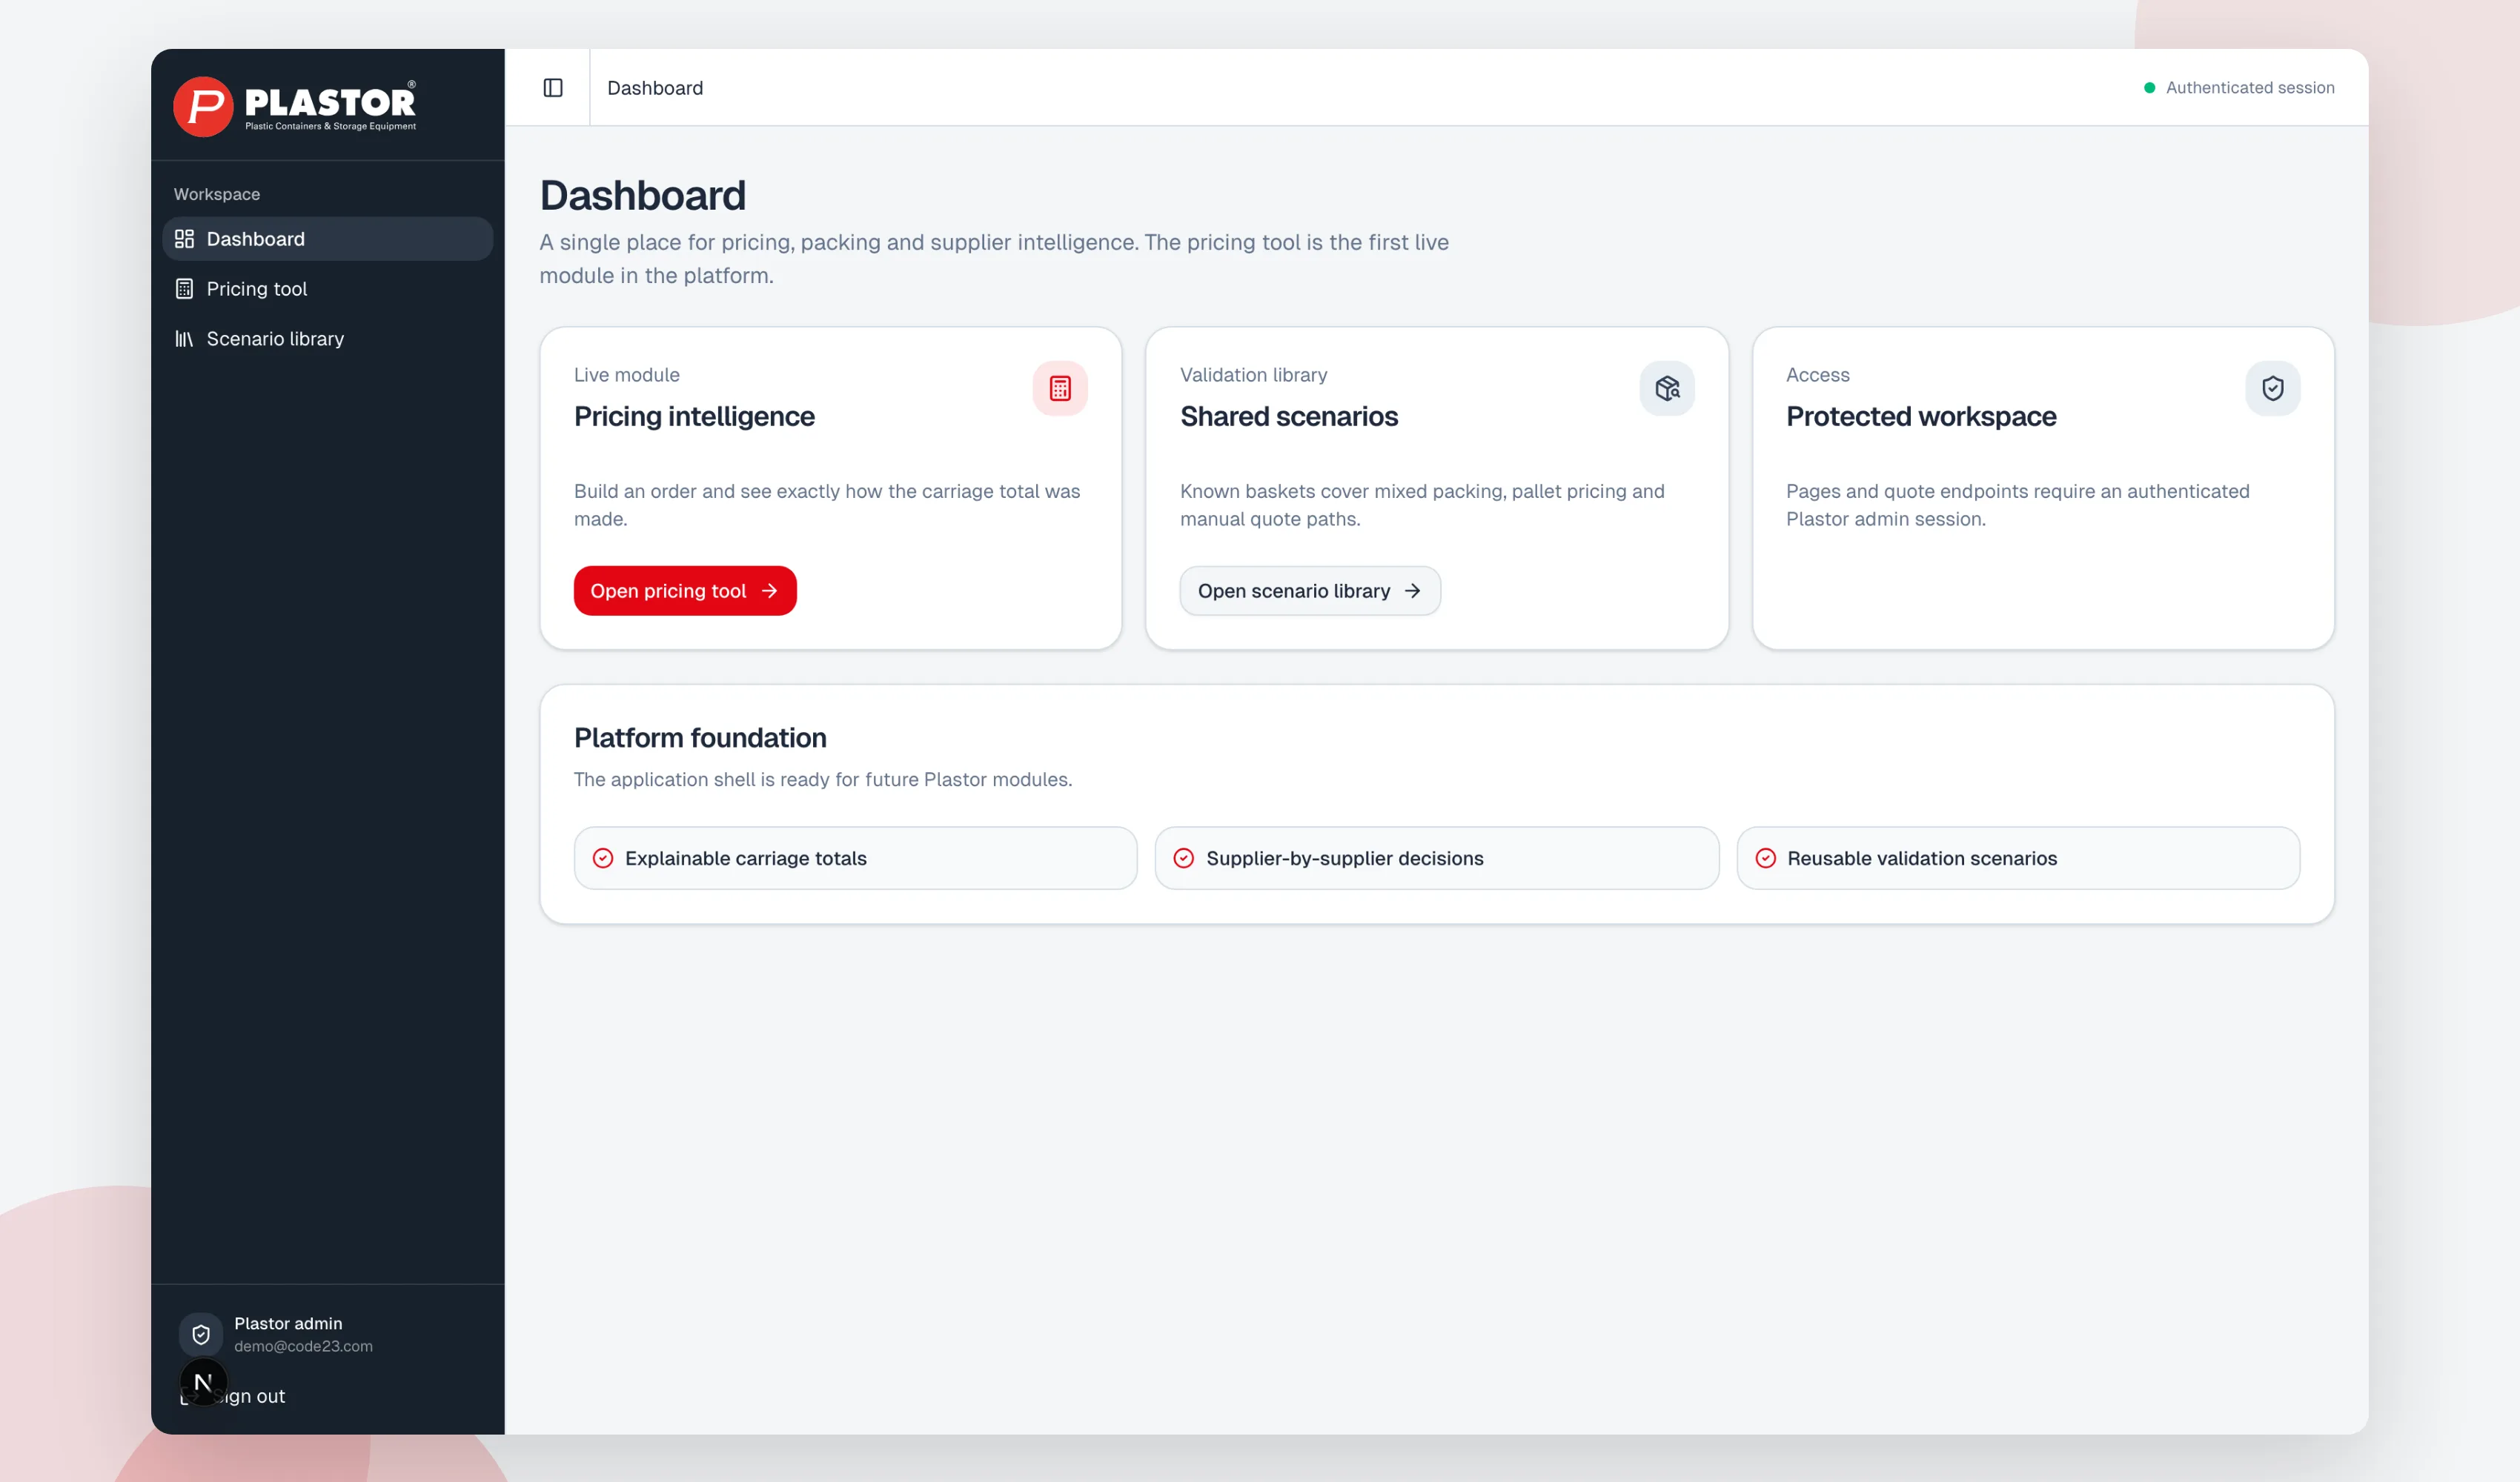
Task: Click check icon beside Supplier-by-supplier decisions
Action: [1184, 858]
